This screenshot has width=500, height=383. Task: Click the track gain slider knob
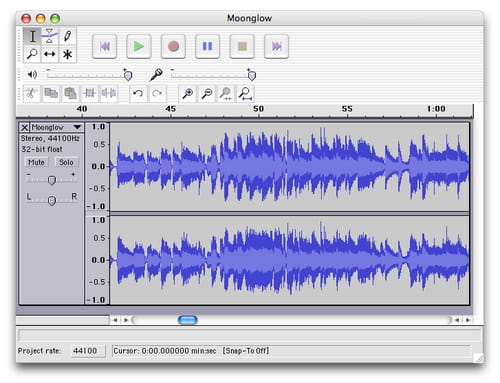51,180
